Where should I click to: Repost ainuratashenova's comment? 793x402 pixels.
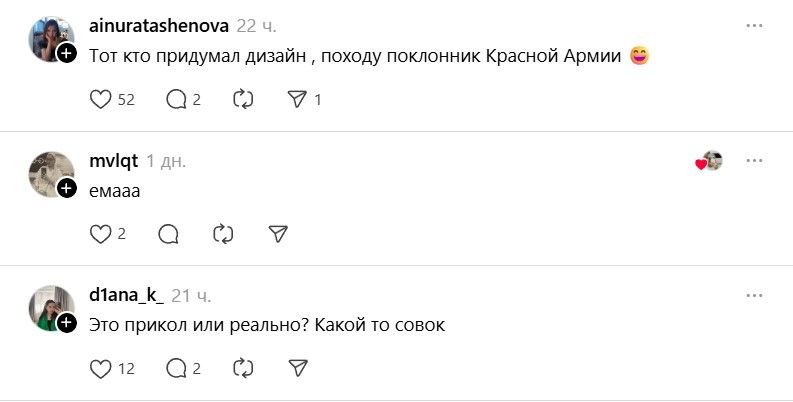coord(243,99)
